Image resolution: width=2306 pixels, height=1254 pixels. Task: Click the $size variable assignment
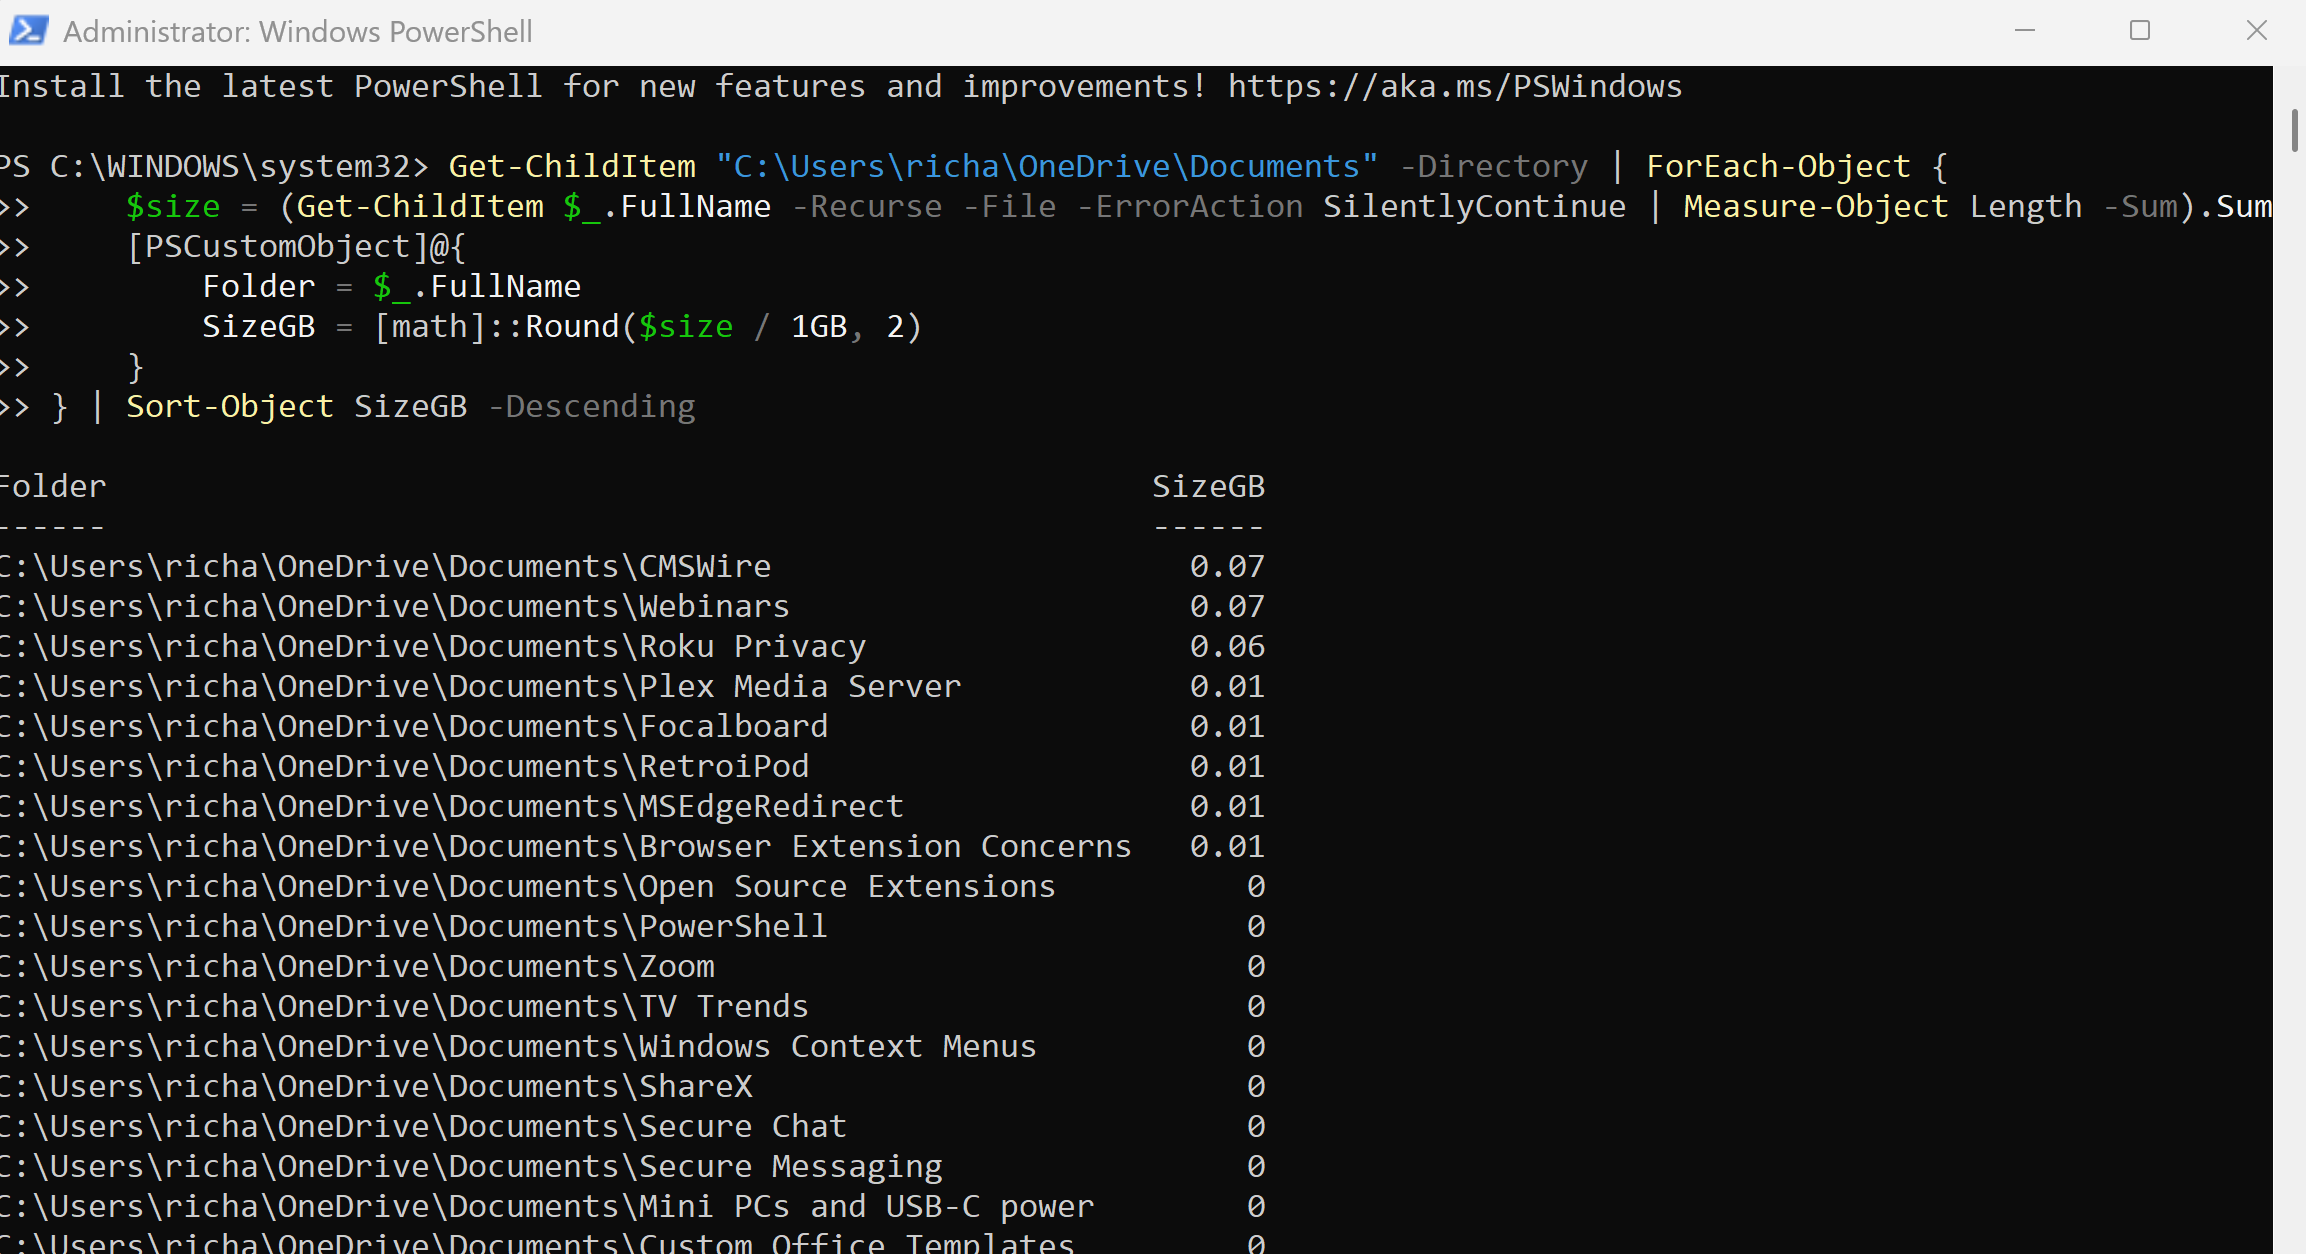(173, 207)
